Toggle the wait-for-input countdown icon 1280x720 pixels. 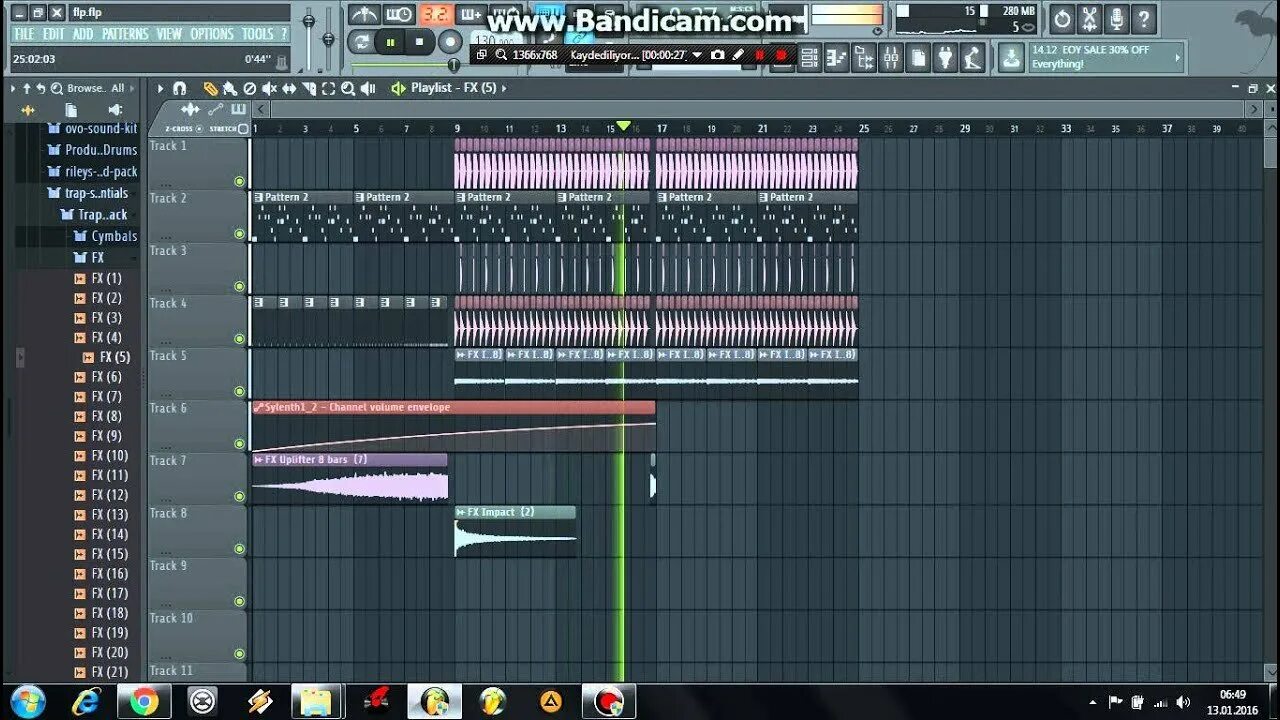398,15
